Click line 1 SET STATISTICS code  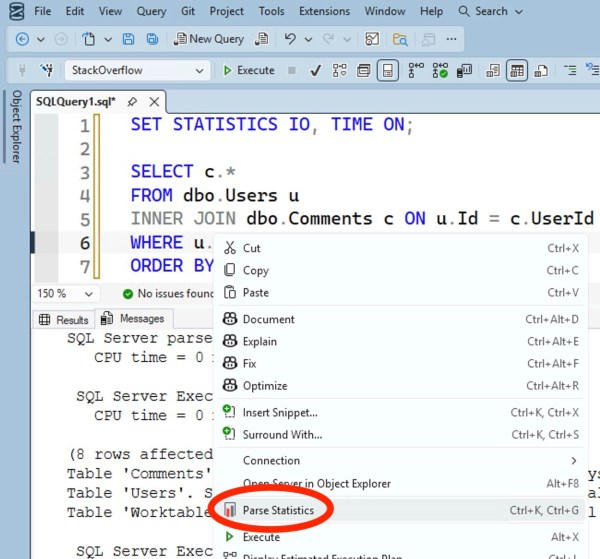tap(272, 125)
